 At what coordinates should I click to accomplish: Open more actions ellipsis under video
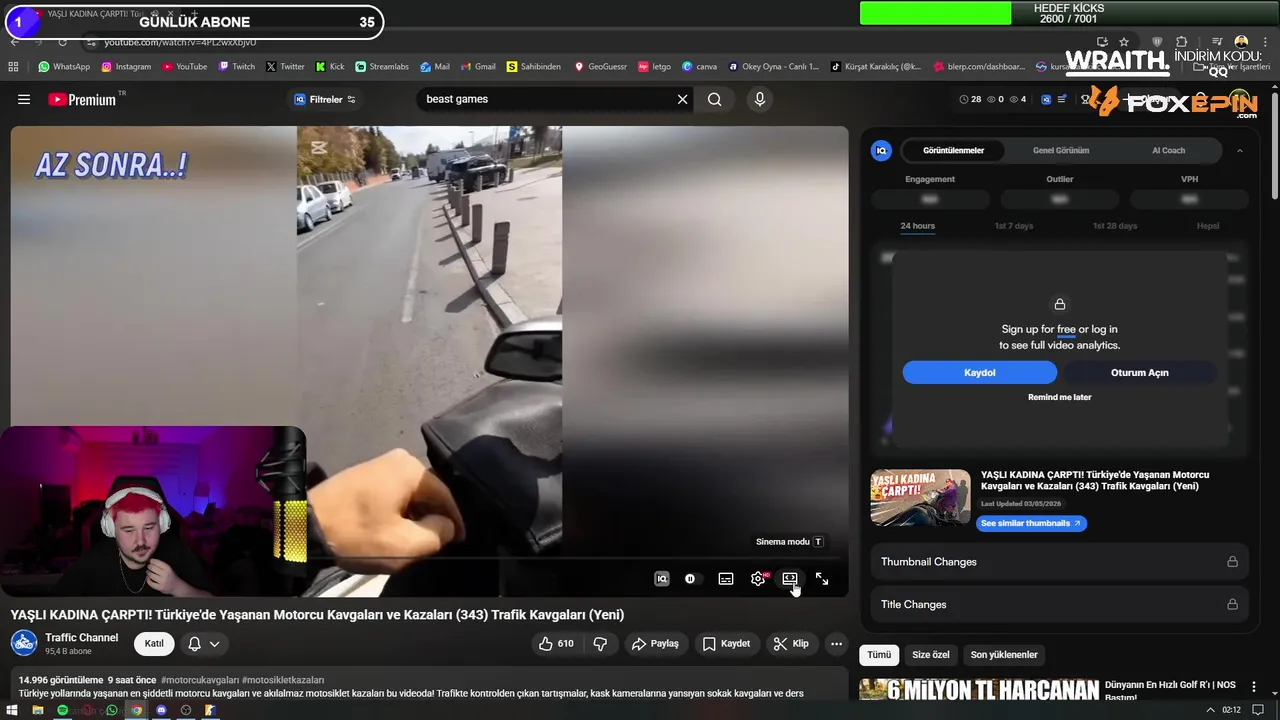(x=837, y=643)
